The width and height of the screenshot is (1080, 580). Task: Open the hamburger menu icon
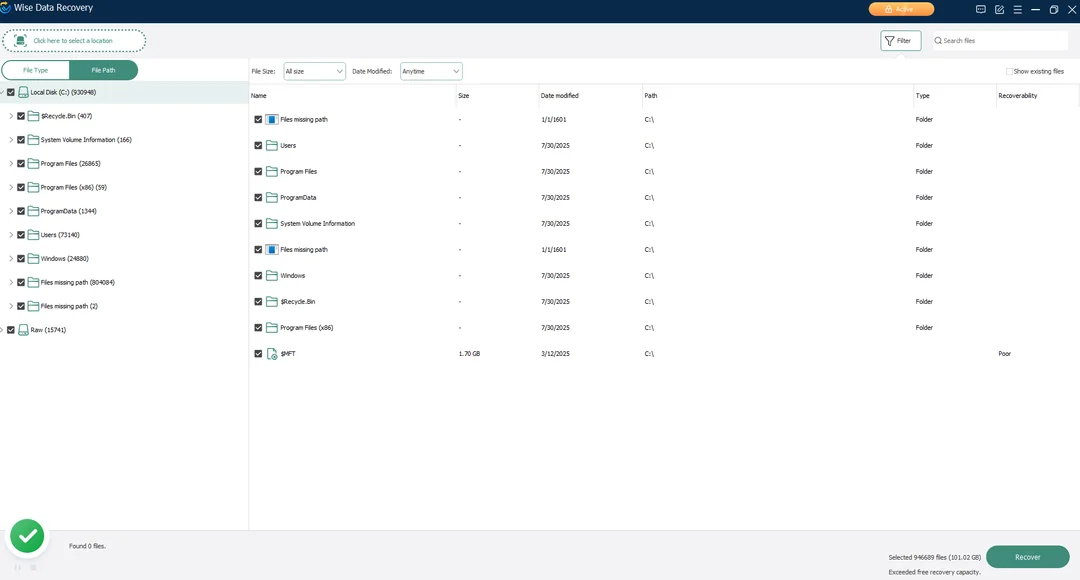1017,9
